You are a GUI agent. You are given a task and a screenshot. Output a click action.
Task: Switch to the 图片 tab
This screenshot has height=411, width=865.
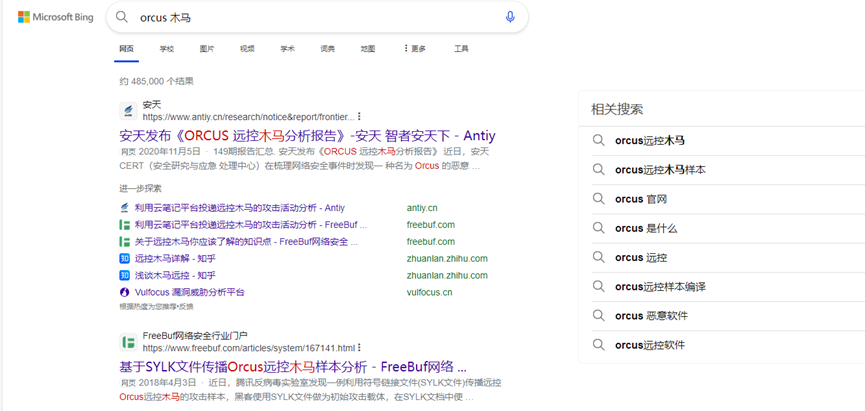[x=207, y=49]
